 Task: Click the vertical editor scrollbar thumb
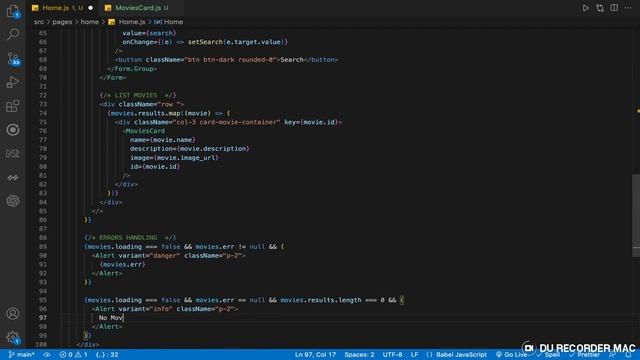coord(636,215)
